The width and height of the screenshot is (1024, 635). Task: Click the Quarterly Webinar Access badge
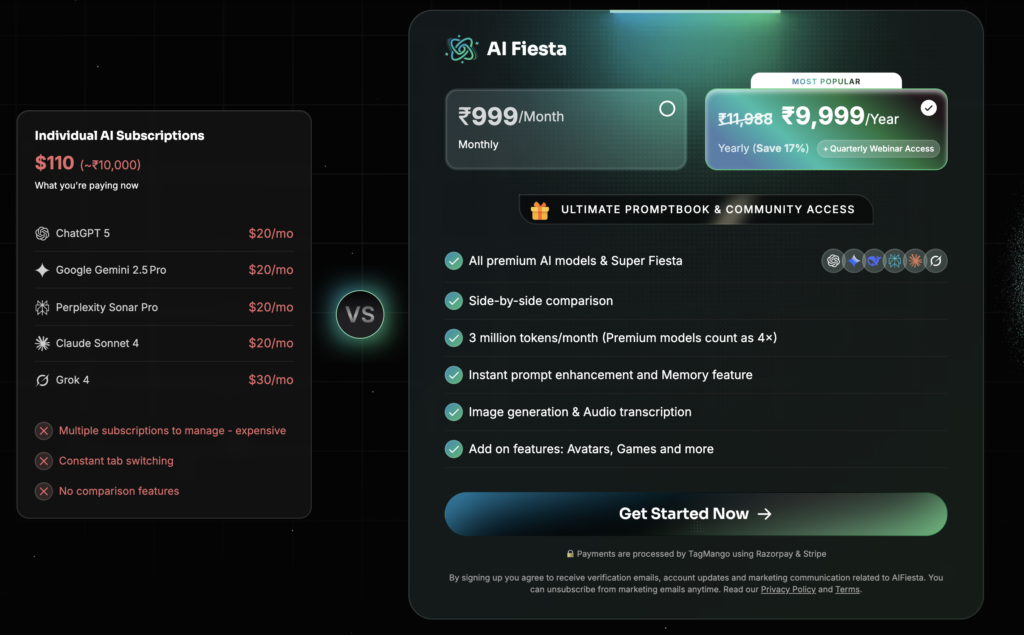(x=879, y=149)
